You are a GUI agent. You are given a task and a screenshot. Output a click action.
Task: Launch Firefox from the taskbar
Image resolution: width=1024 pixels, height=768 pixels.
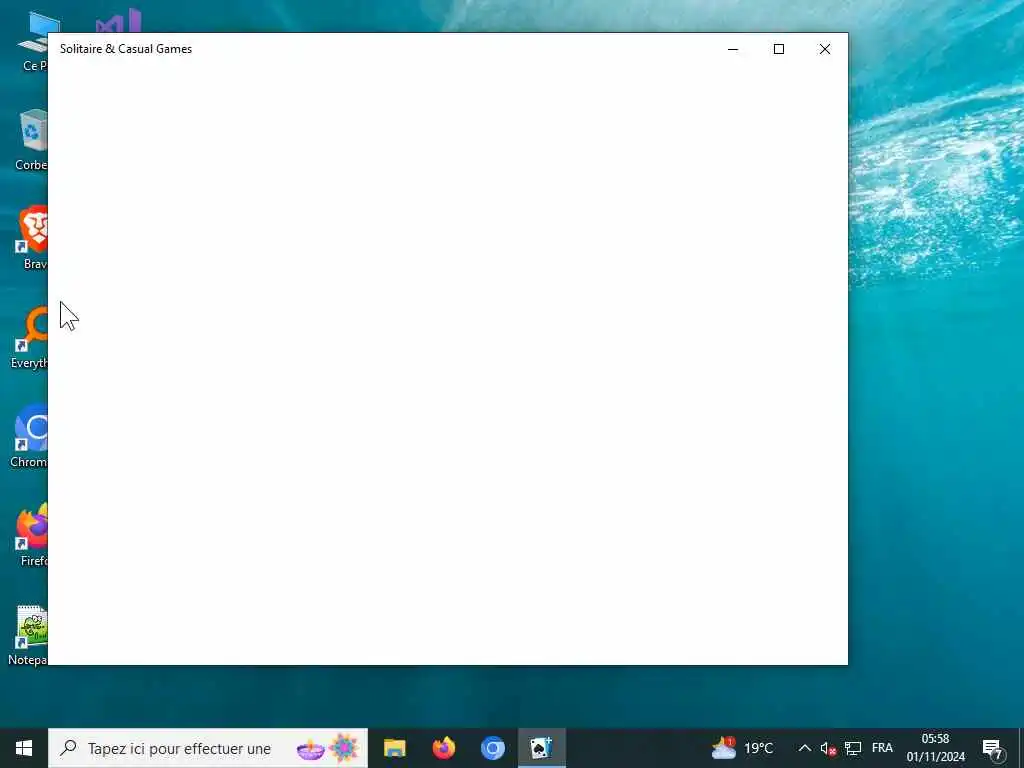443,748
